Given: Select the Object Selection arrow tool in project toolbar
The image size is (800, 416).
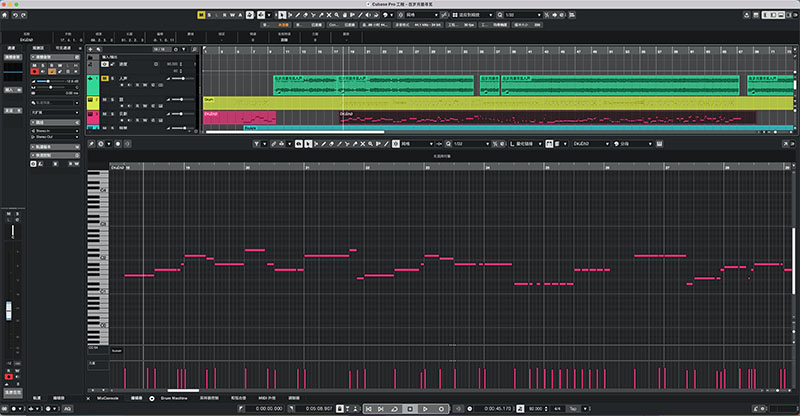Looking at the screenshot, I should point(282,15).
